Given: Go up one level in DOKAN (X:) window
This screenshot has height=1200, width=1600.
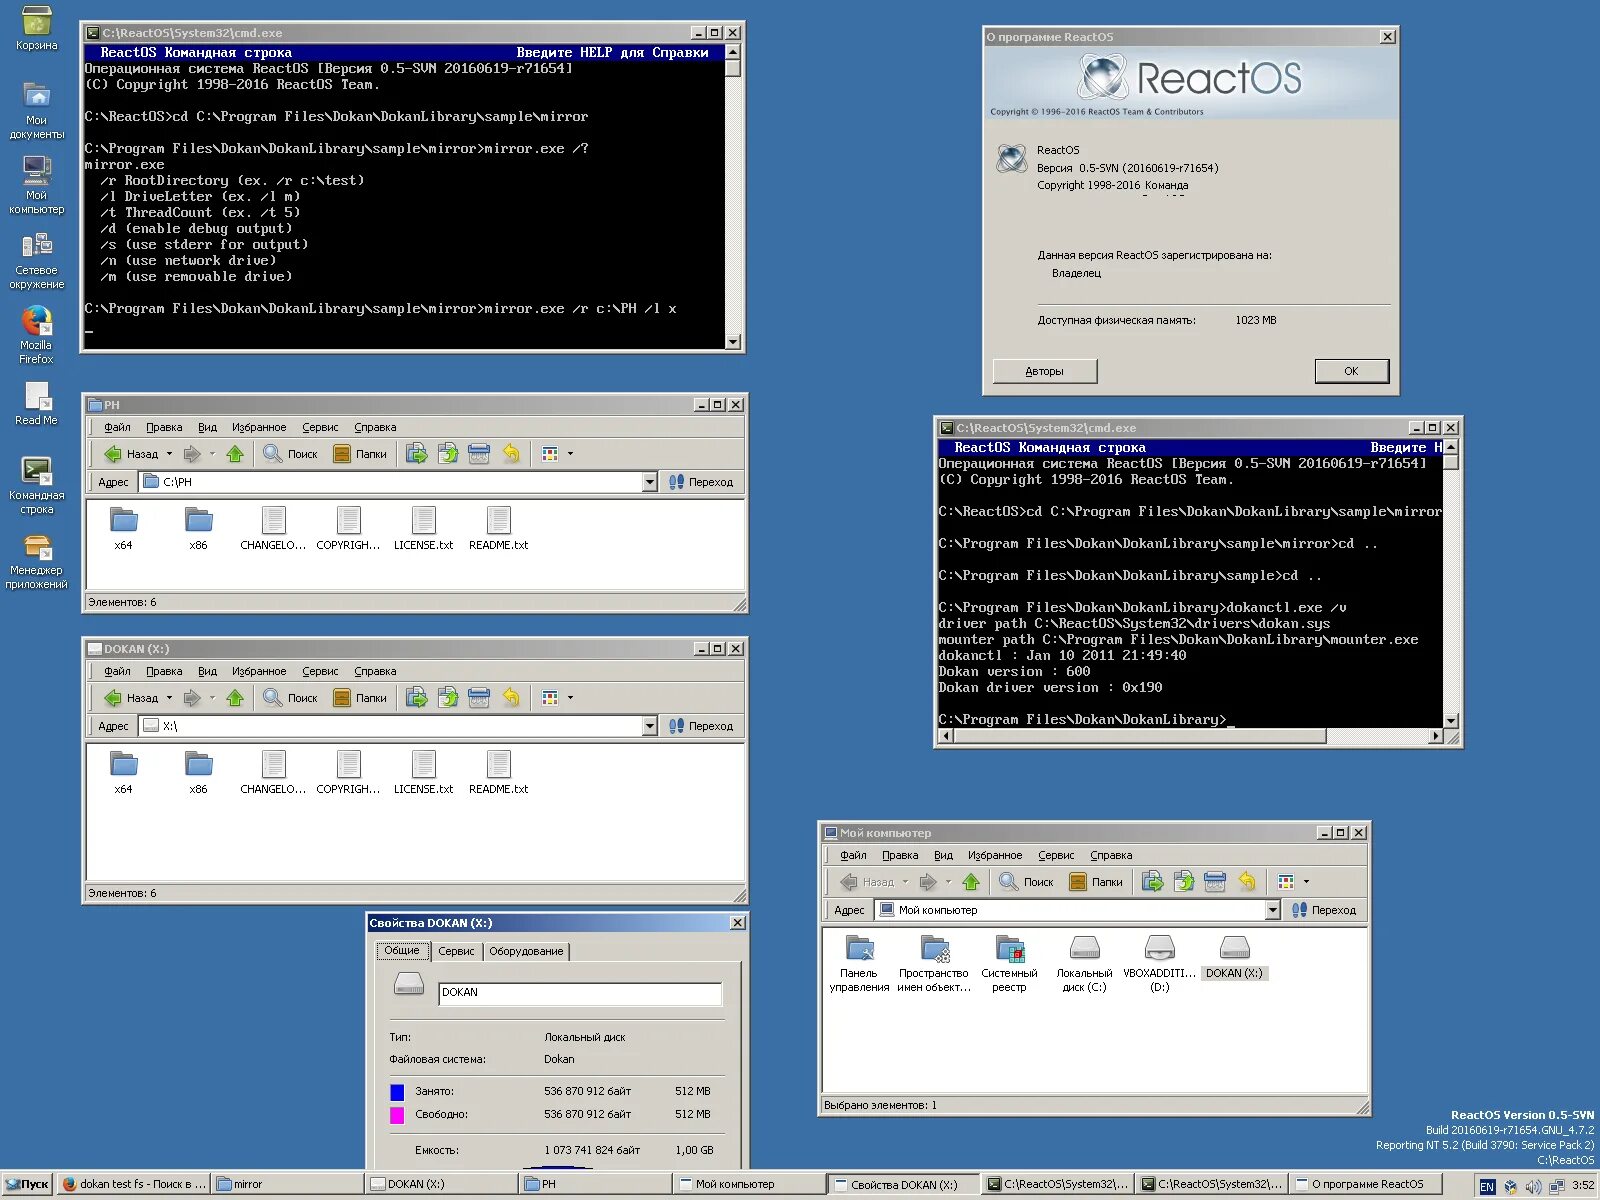Looking at the screenshot, I should (235, 698).
